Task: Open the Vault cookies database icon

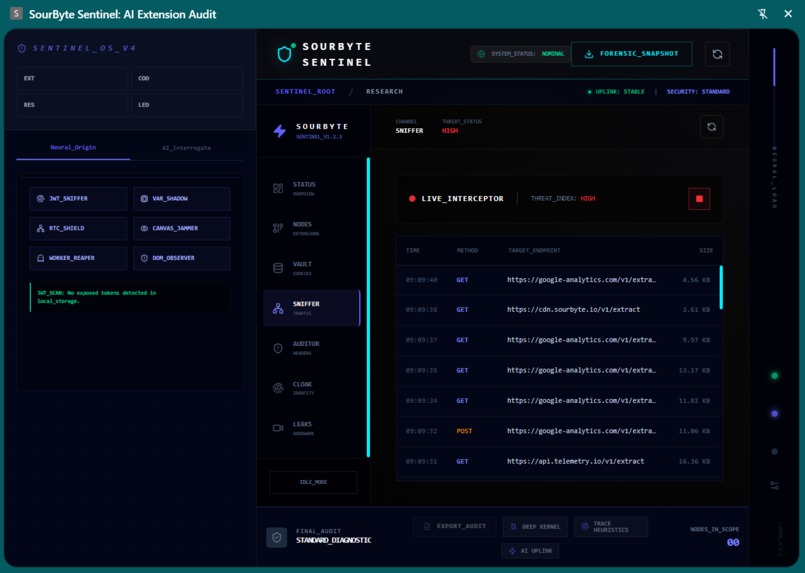Action: pyautogui.click(x=278, y=268)
